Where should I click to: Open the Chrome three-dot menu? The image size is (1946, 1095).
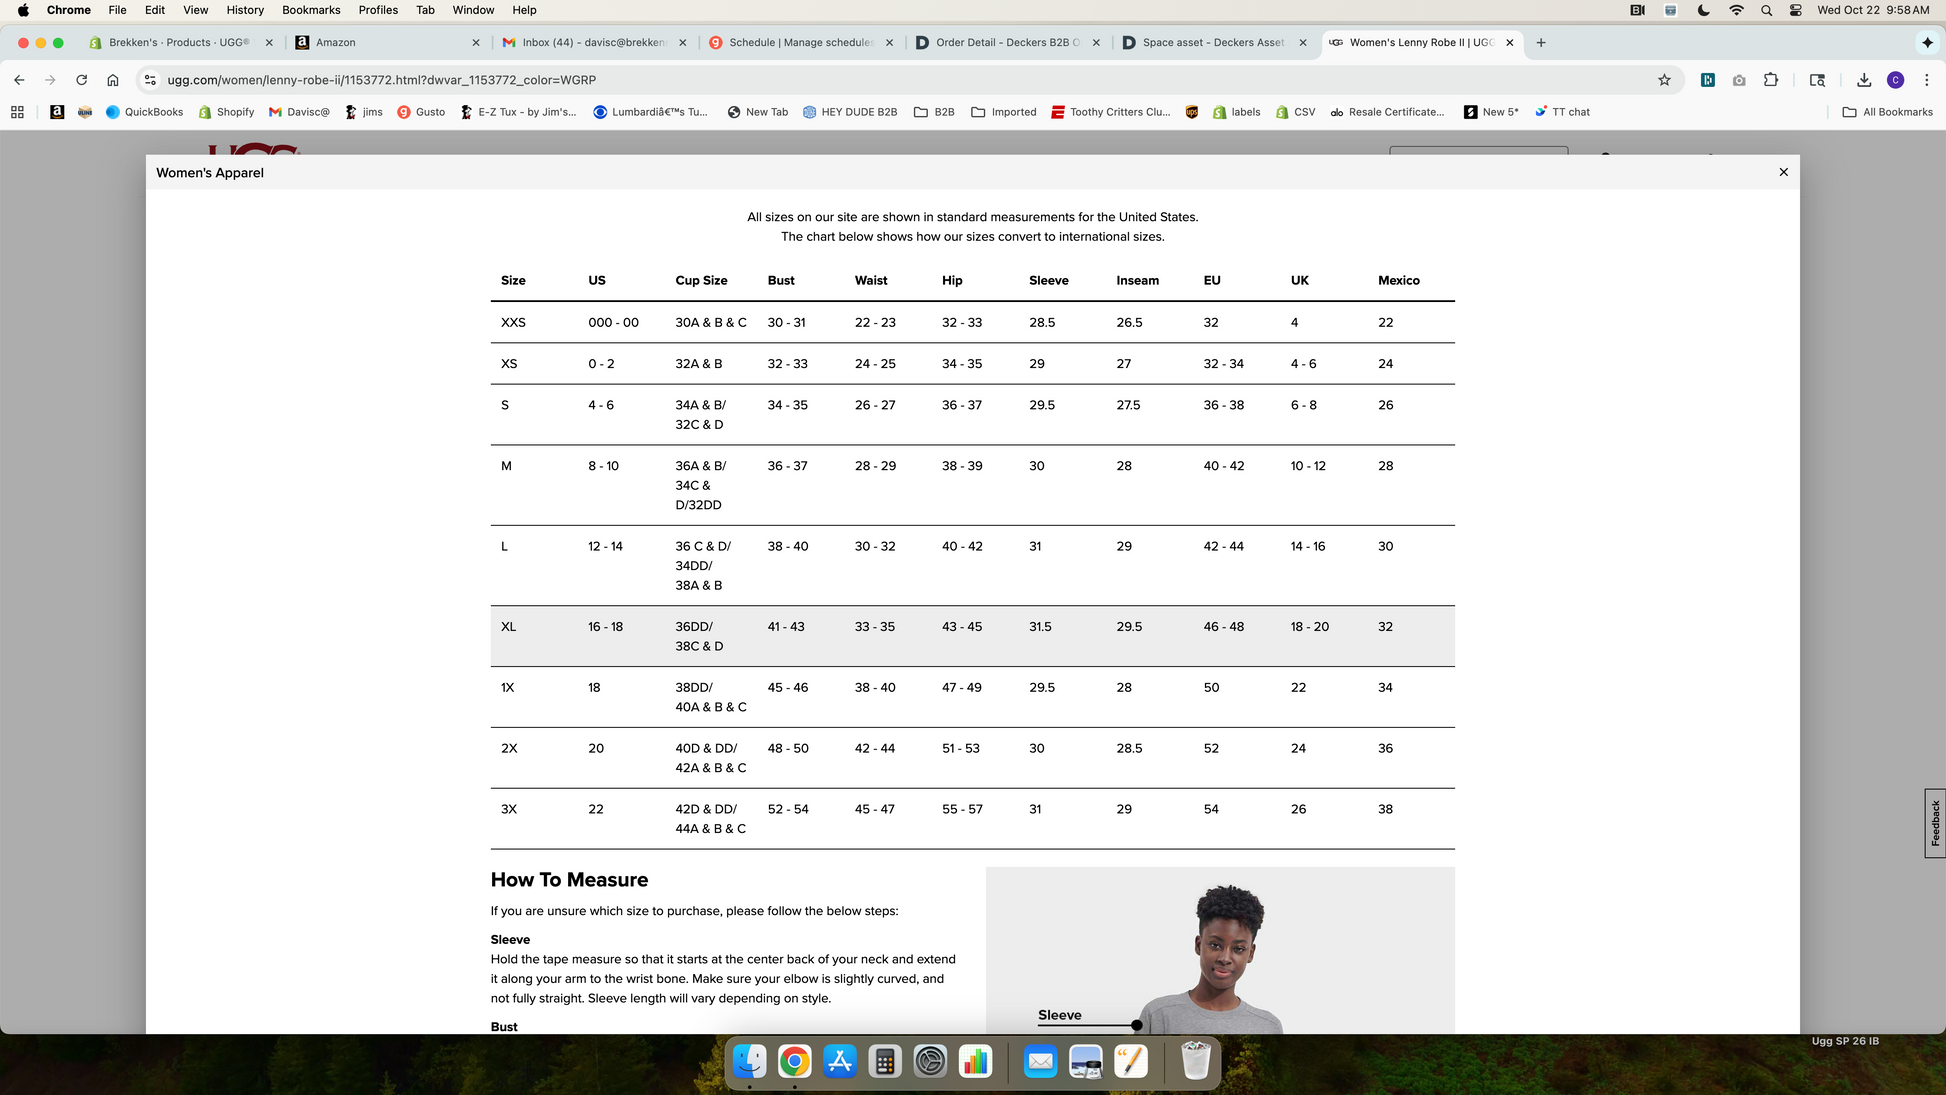click(x=1926, y=80)
